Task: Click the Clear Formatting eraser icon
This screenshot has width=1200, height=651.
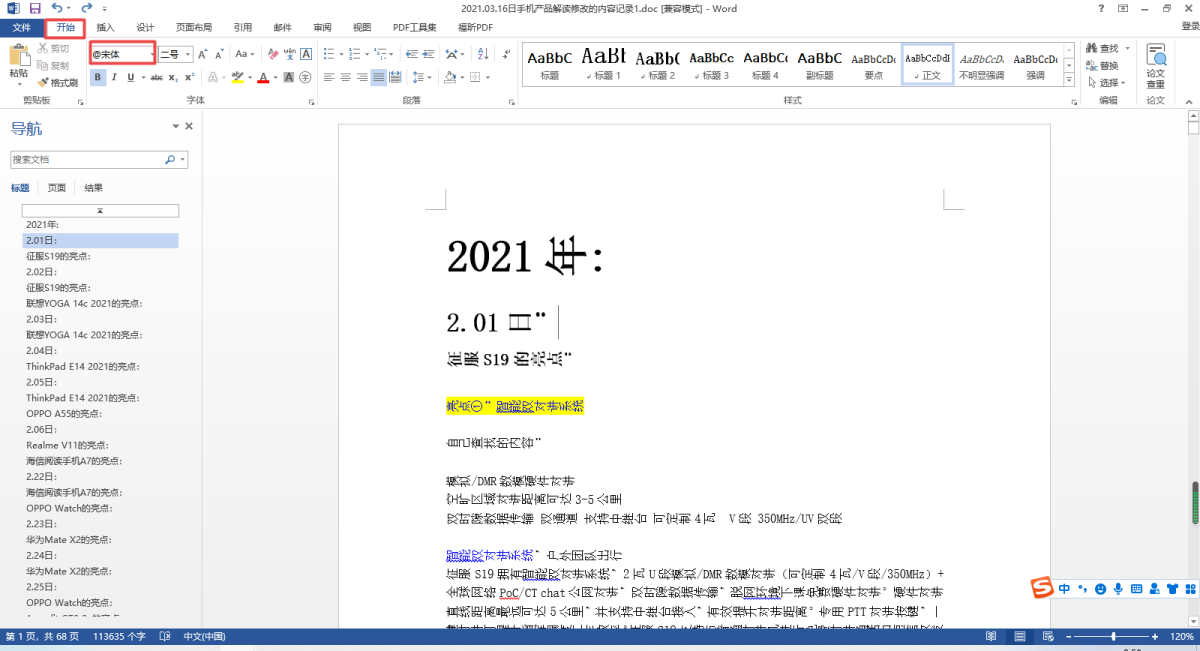Action: tap(273, 54)
